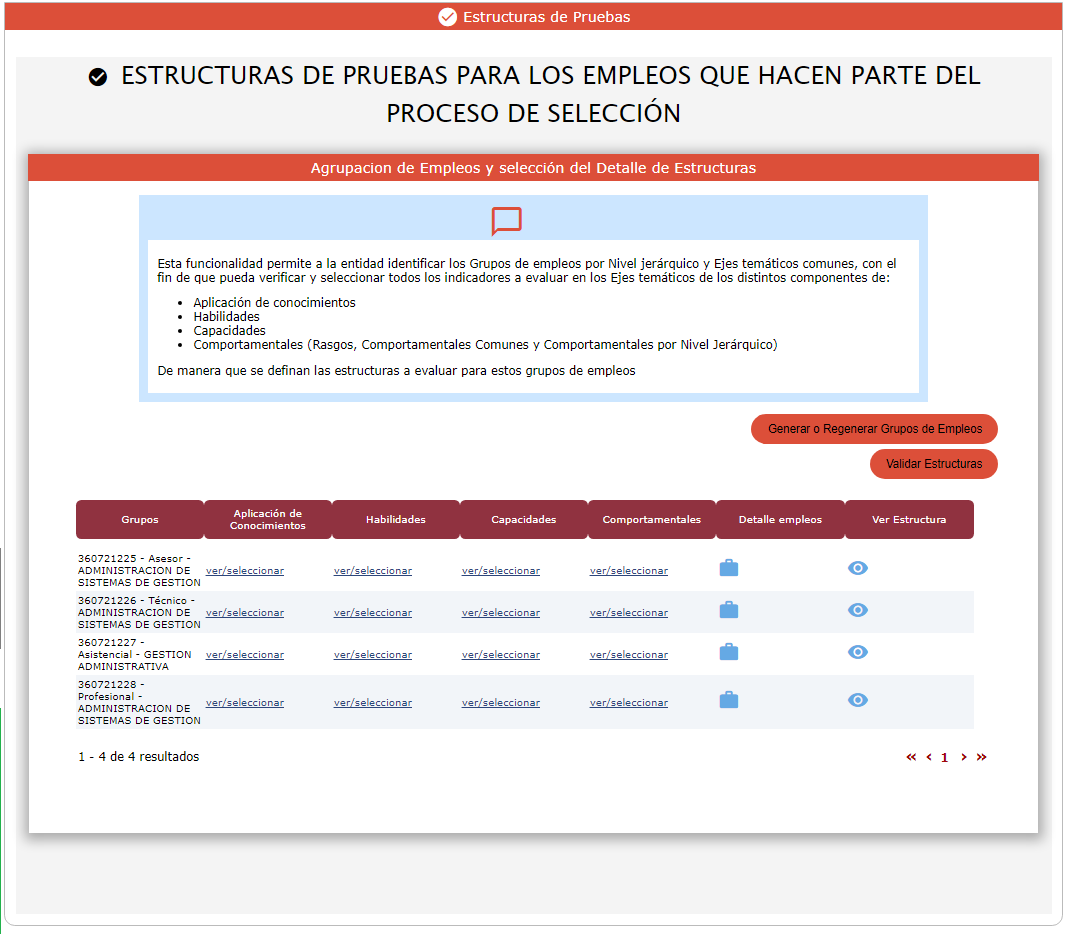Open briefcase icon for Técnico group 360721226
Screen dimensions: 1069x934
click(x=729, y=610)
